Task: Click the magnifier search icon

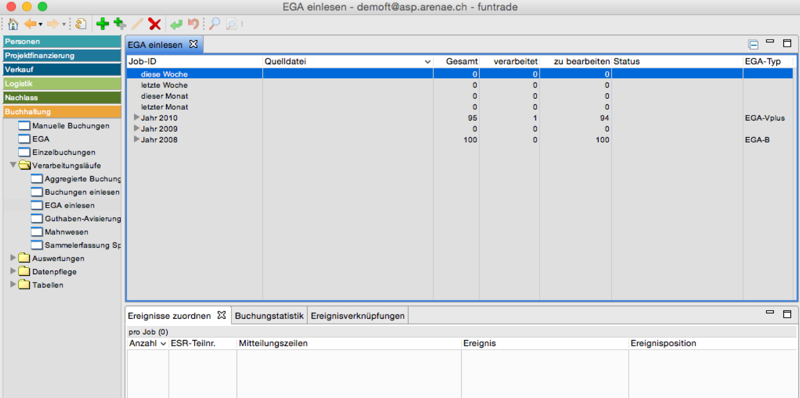Action: pyautogui.click(x=215, y=23)
